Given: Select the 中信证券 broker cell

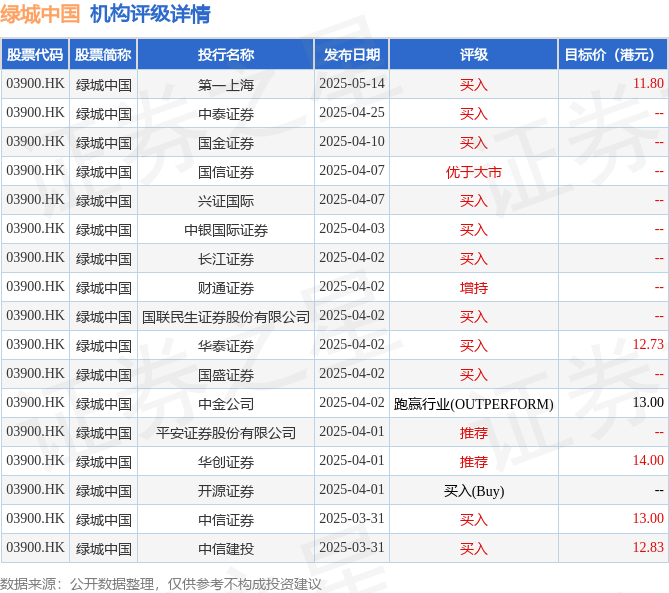Looking at the screenshot, I should tap(226, 520).
